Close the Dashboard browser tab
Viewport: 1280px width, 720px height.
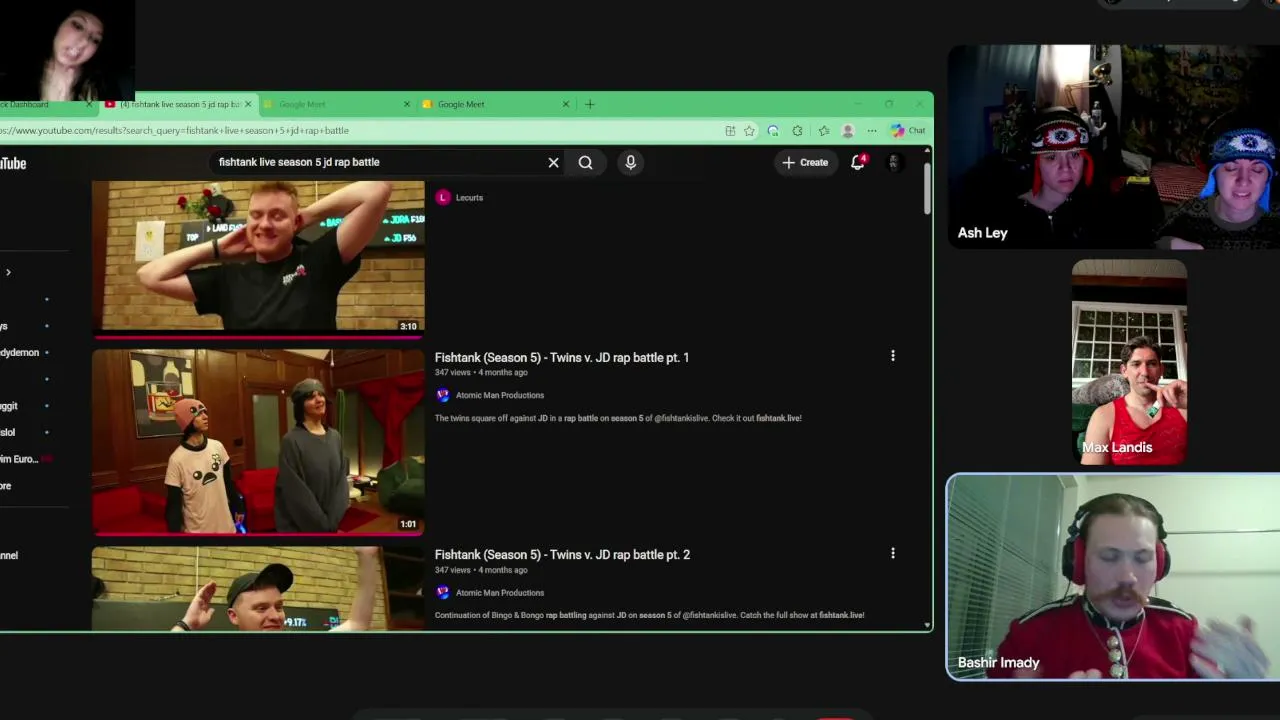[89, 104]
